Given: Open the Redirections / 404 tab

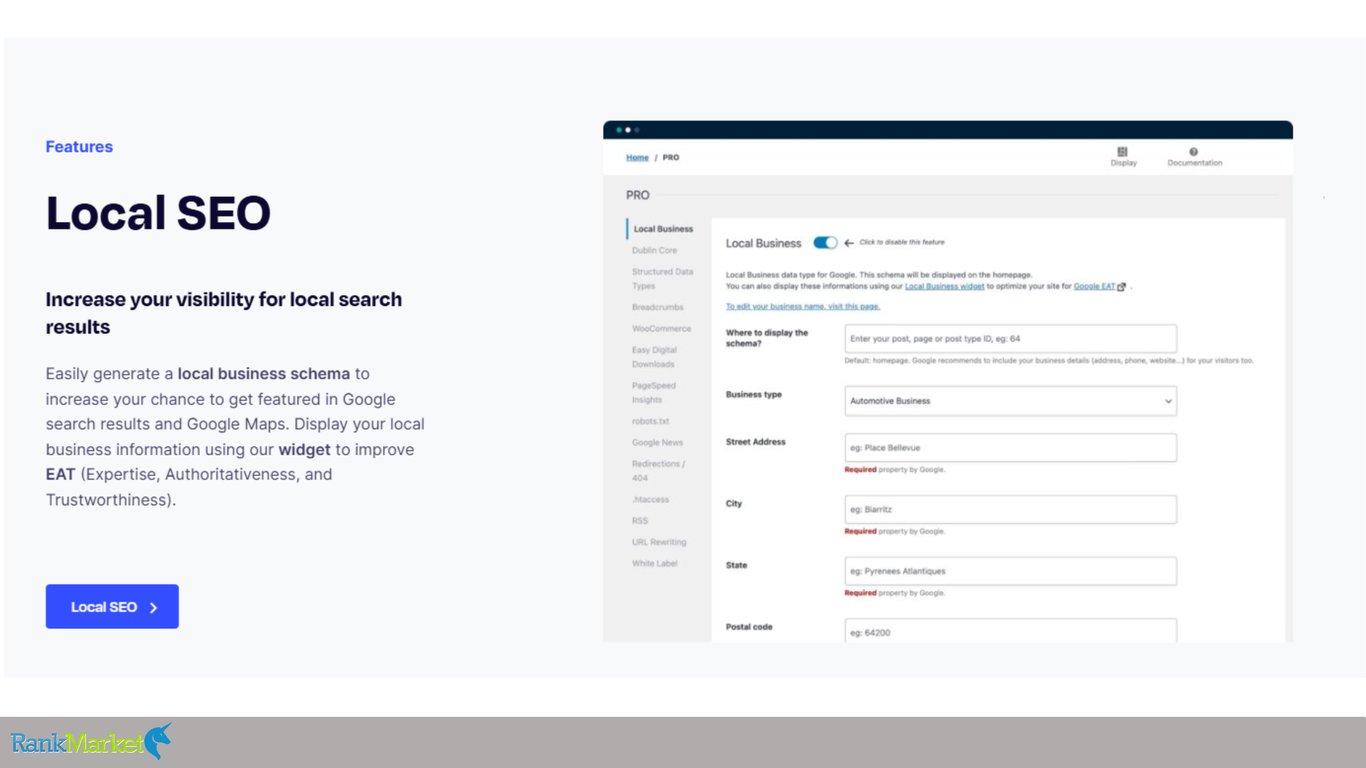Looking at the screenshot, I should point(658,471).
